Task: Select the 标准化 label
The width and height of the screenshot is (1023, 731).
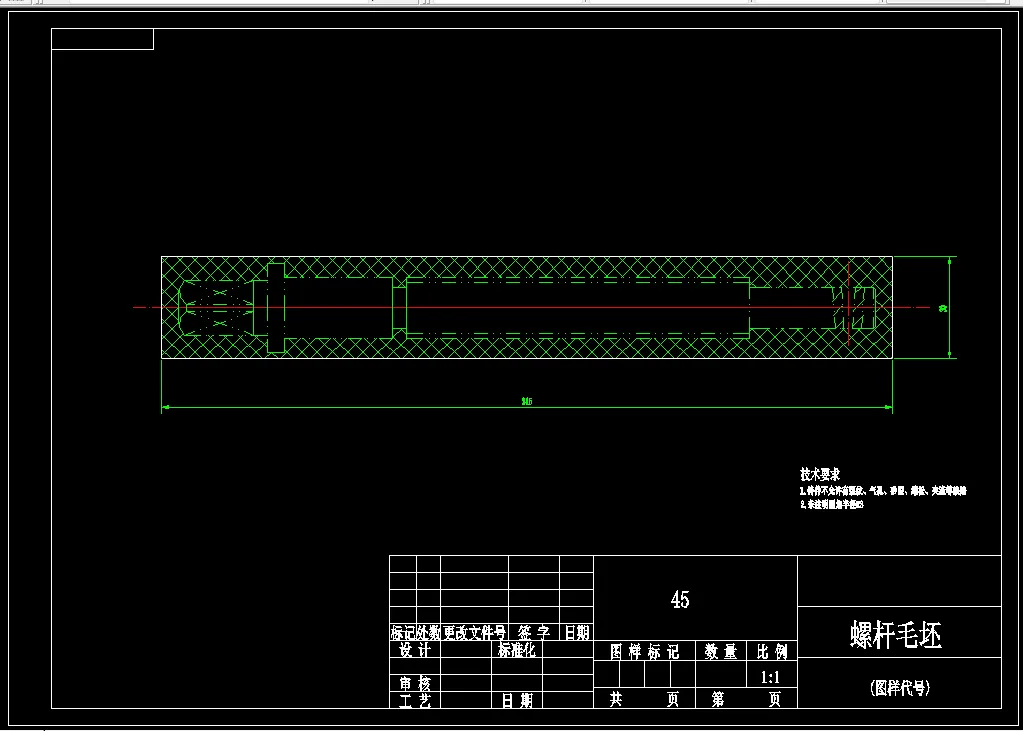Action: click(x=517, y=650)
